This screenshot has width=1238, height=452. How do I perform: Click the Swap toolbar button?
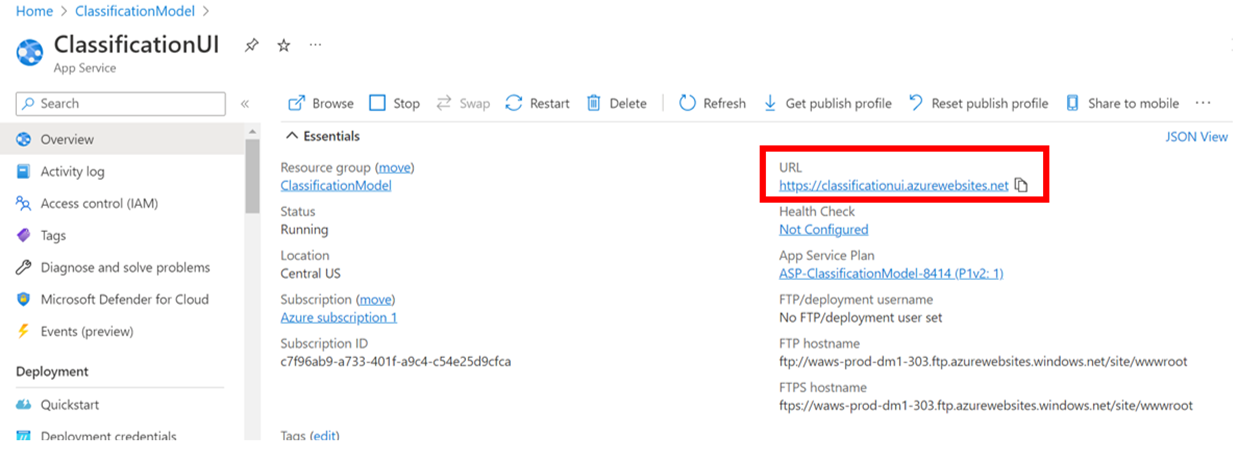(x=463, y=103)
